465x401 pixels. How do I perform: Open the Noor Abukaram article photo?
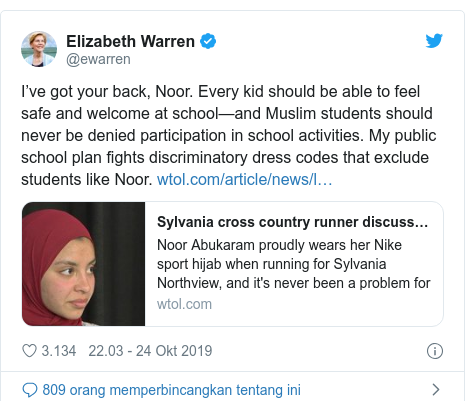pyautogui.click(x=83, y=264)
